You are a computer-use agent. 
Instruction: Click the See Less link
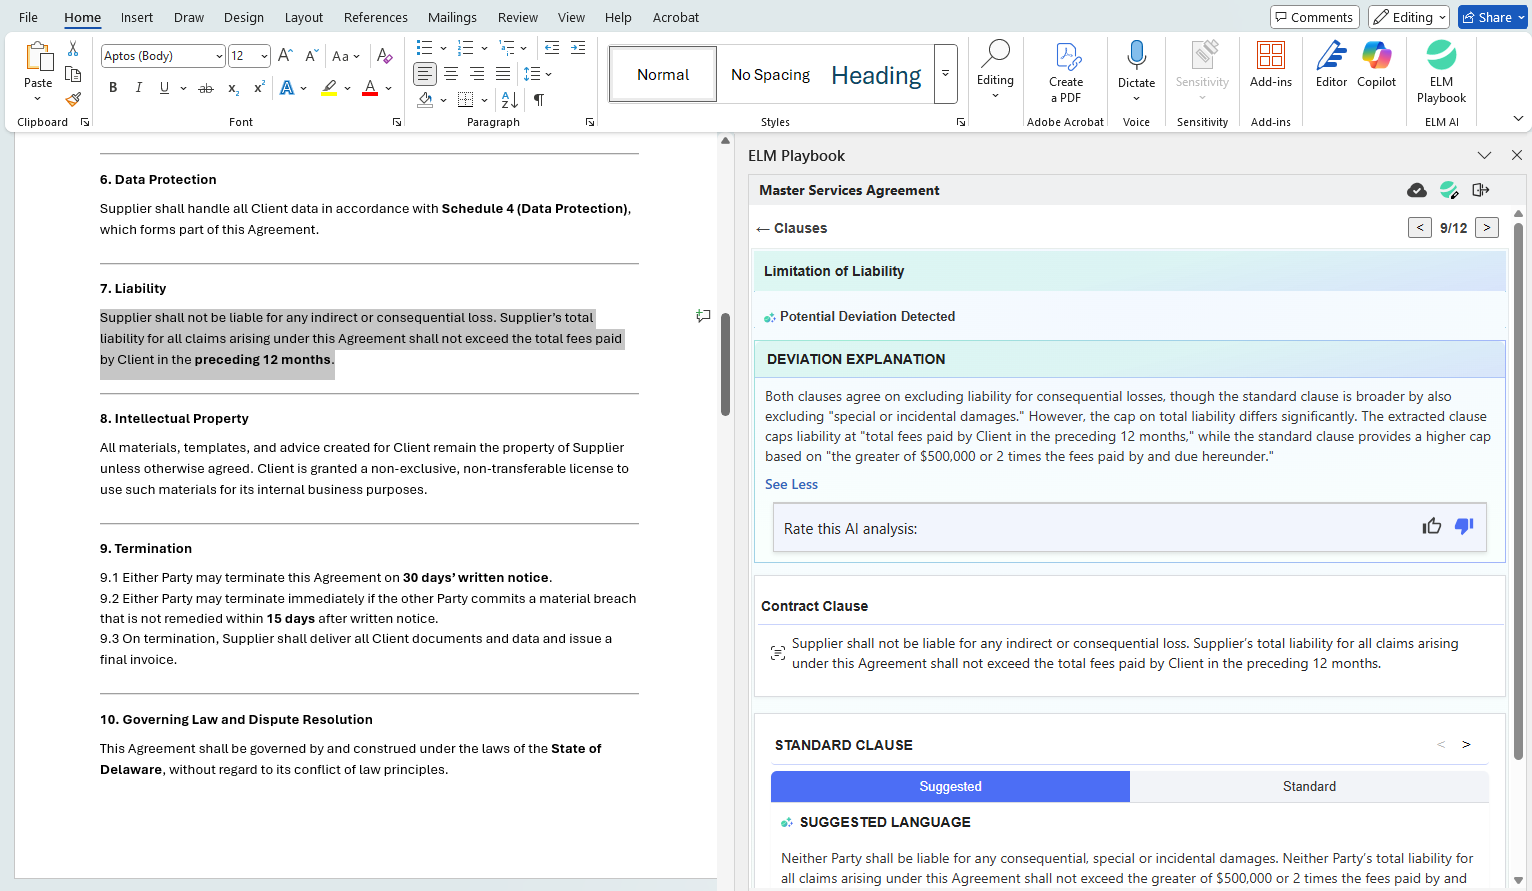791,484
